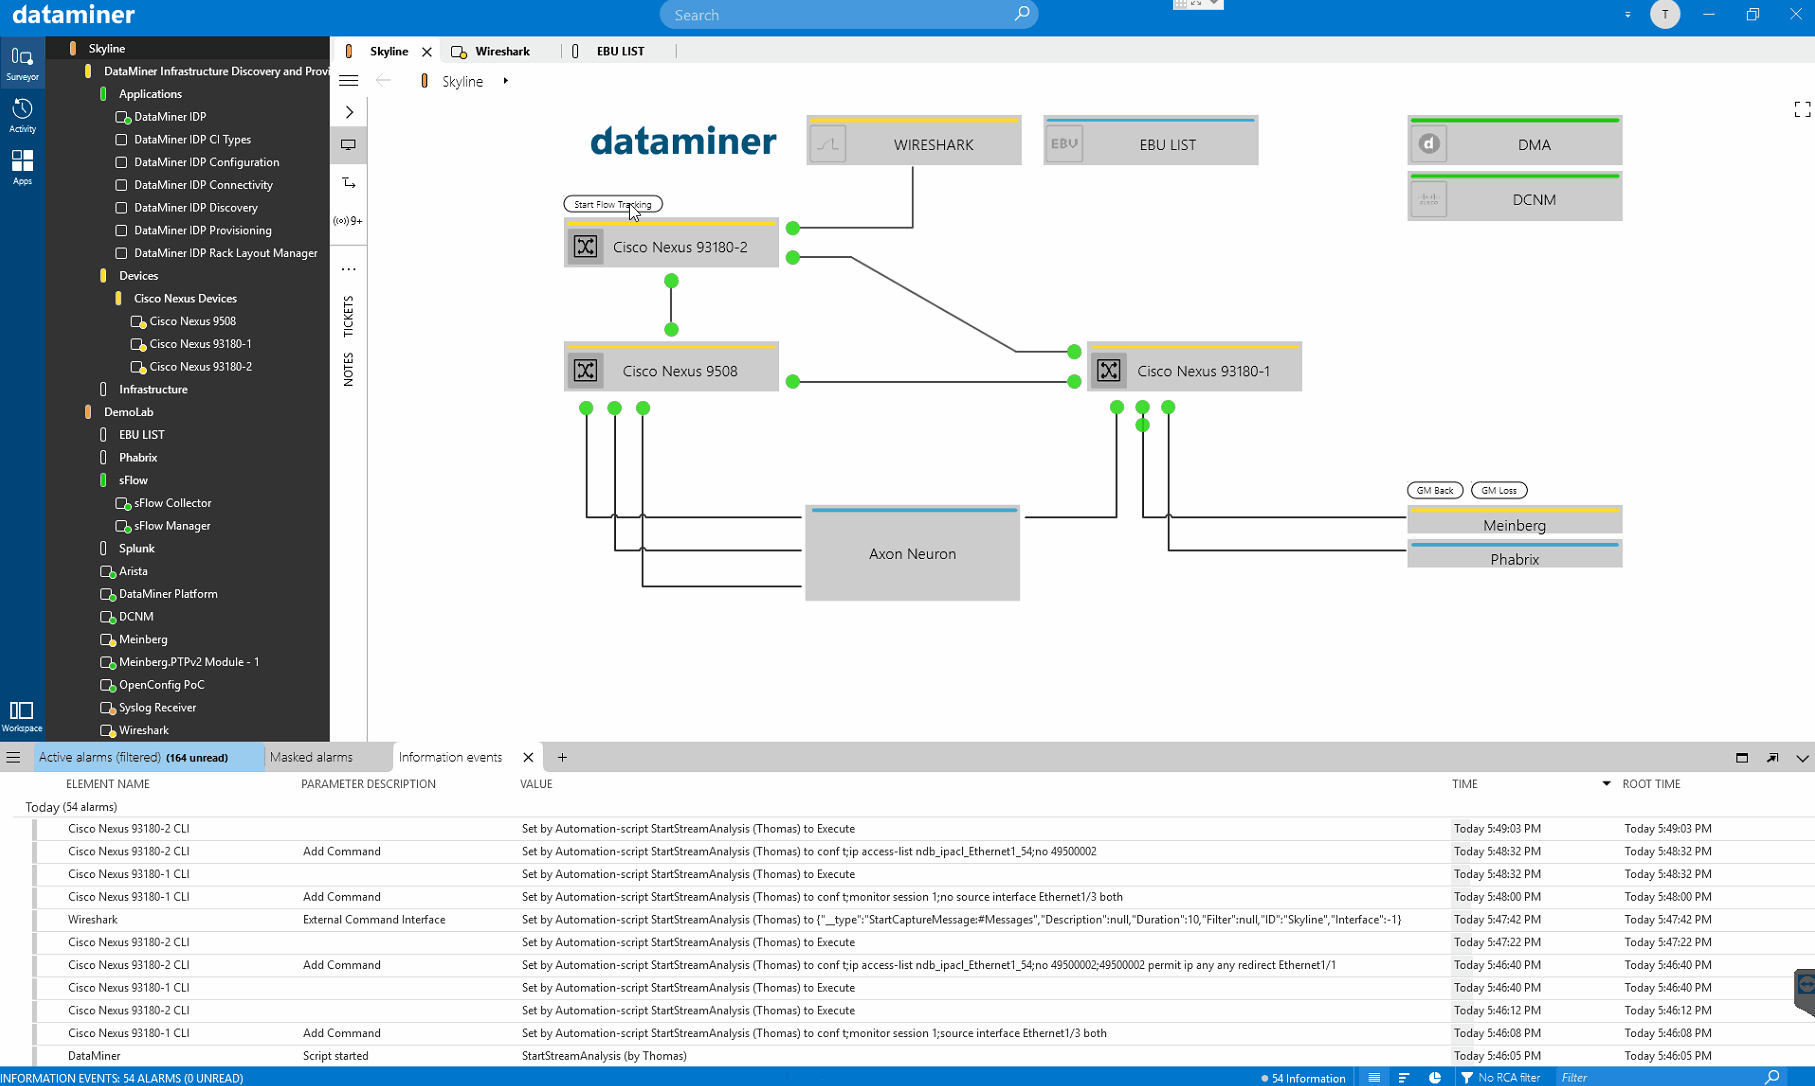Image resolution: width=1815 pixels, height=1086 pixels.
Task: Open the connectivity page icon in side strip
Action: click(x=349, y=183)
